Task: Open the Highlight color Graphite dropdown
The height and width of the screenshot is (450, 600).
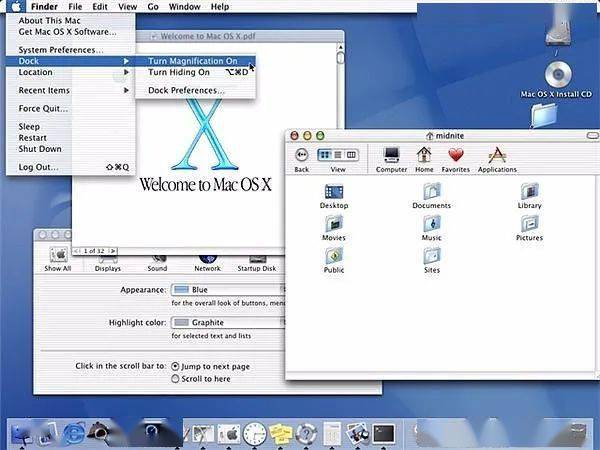Action: click(x=228, y=323)
